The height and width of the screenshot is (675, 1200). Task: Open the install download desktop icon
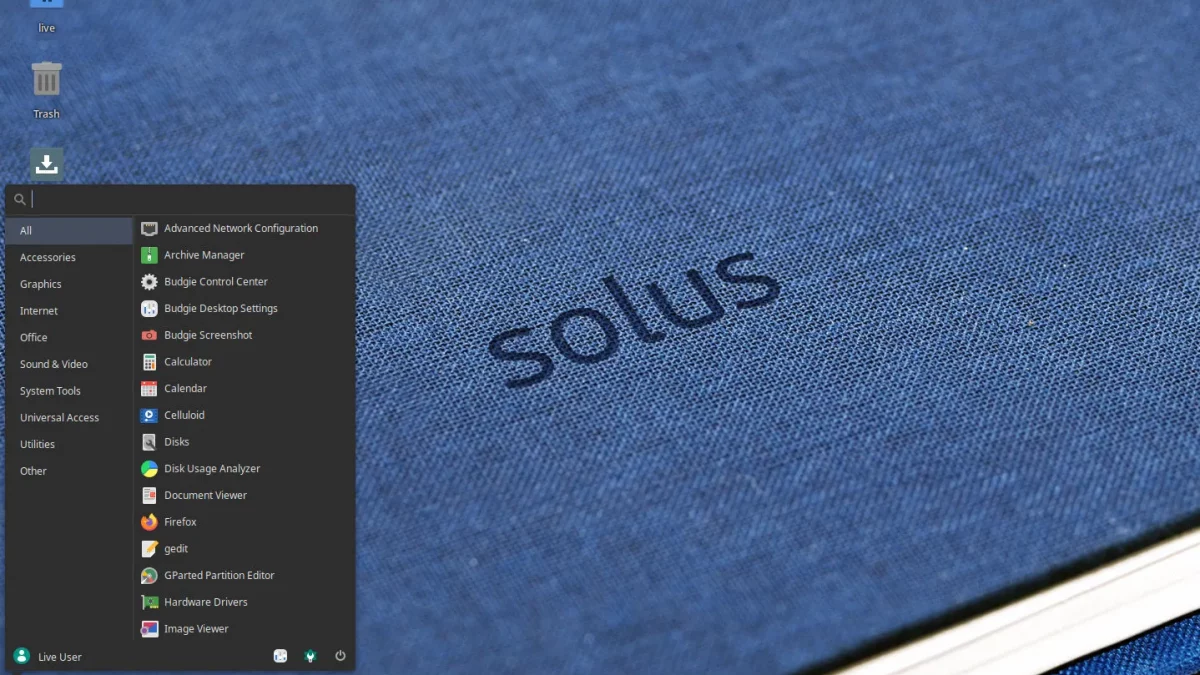pyautogui.click(x=47, y=164)
